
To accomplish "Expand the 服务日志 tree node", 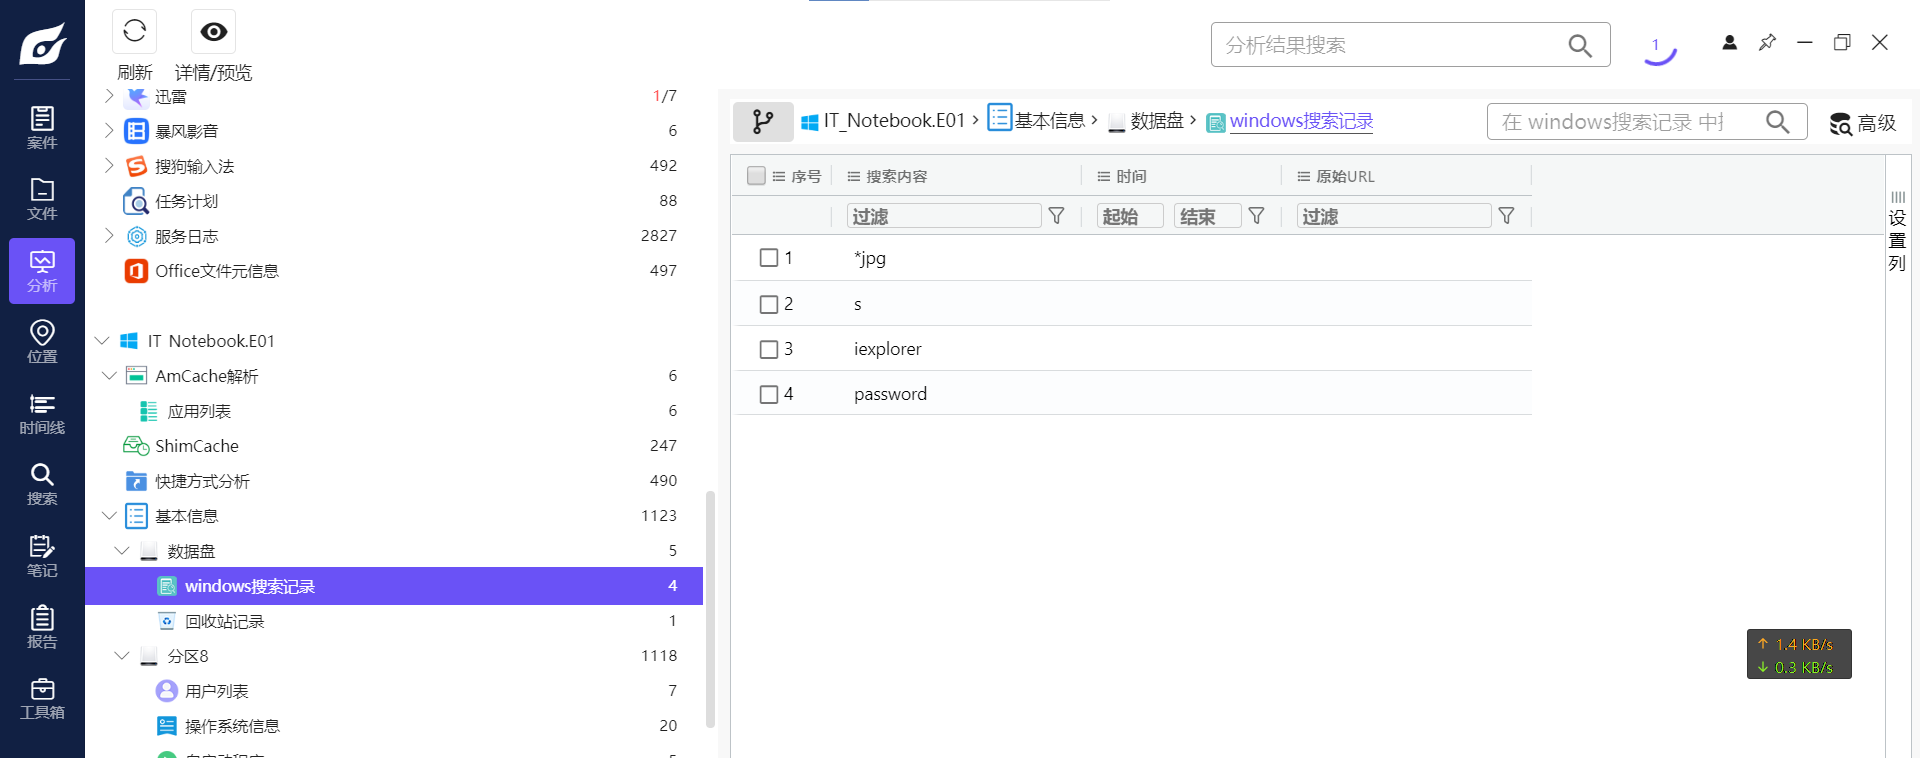I will [109, 236].
